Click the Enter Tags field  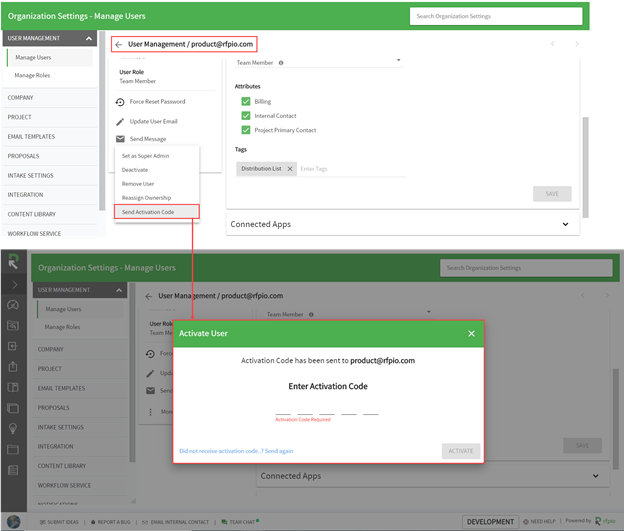(350, 169)
